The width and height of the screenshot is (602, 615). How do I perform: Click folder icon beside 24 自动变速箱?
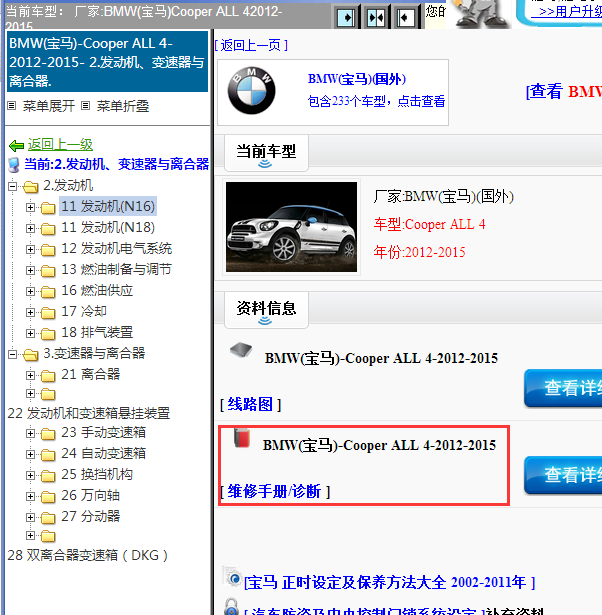[x=48, y=455]
